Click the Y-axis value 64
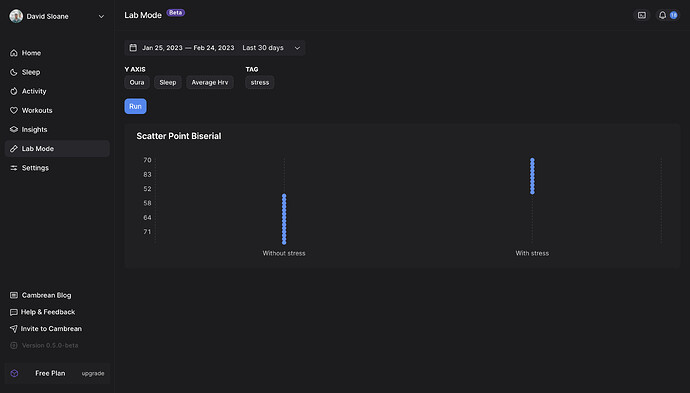This screenshot has height=393, width=690. click(147, 217)
